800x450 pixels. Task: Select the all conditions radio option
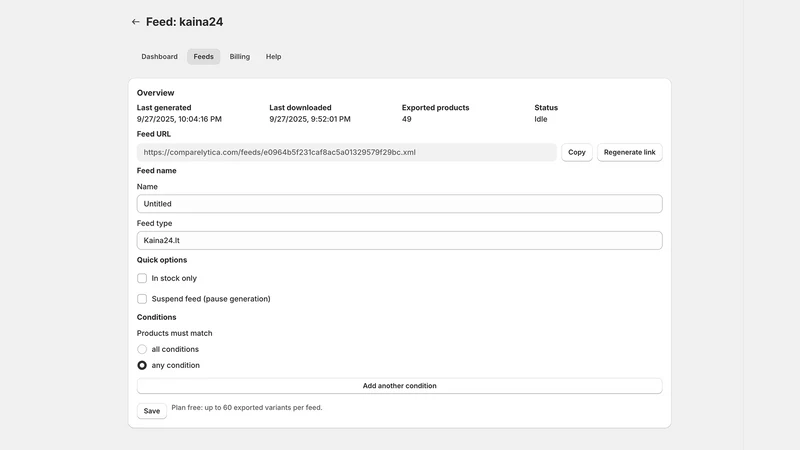[142, 349]
